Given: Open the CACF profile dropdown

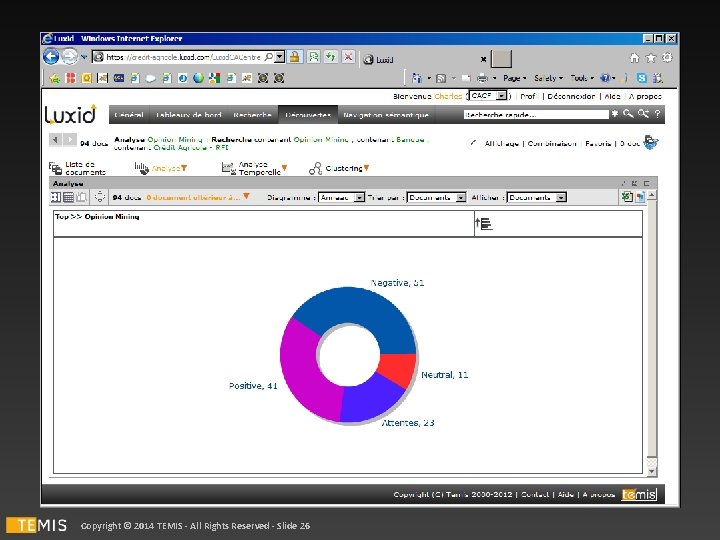Looking at the screenshot, I should 502,96.
